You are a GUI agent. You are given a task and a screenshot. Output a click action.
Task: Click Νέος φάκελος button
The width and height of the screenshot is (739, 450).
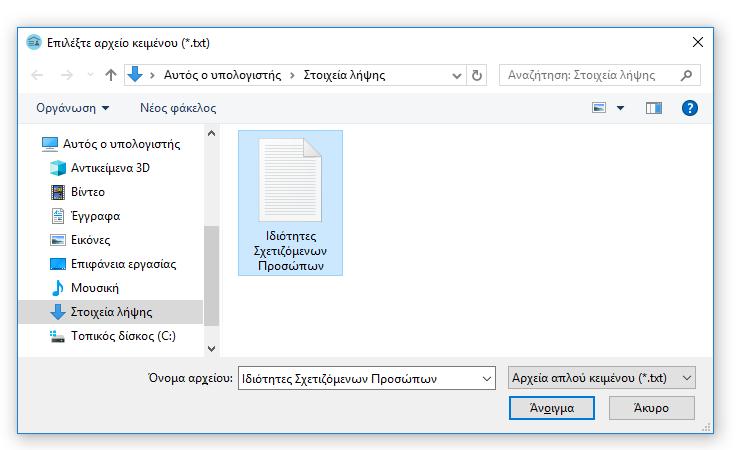[x=178, y=108]
